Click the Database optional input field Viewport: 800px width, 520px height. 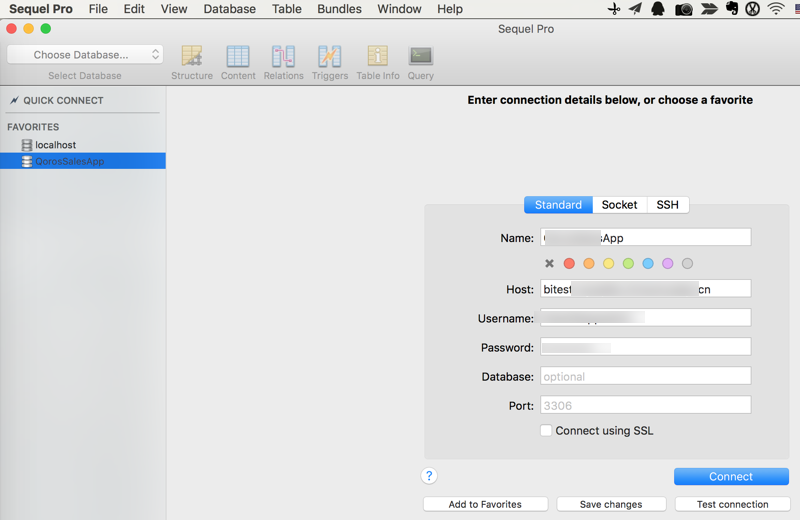click(x=645, y=376)
